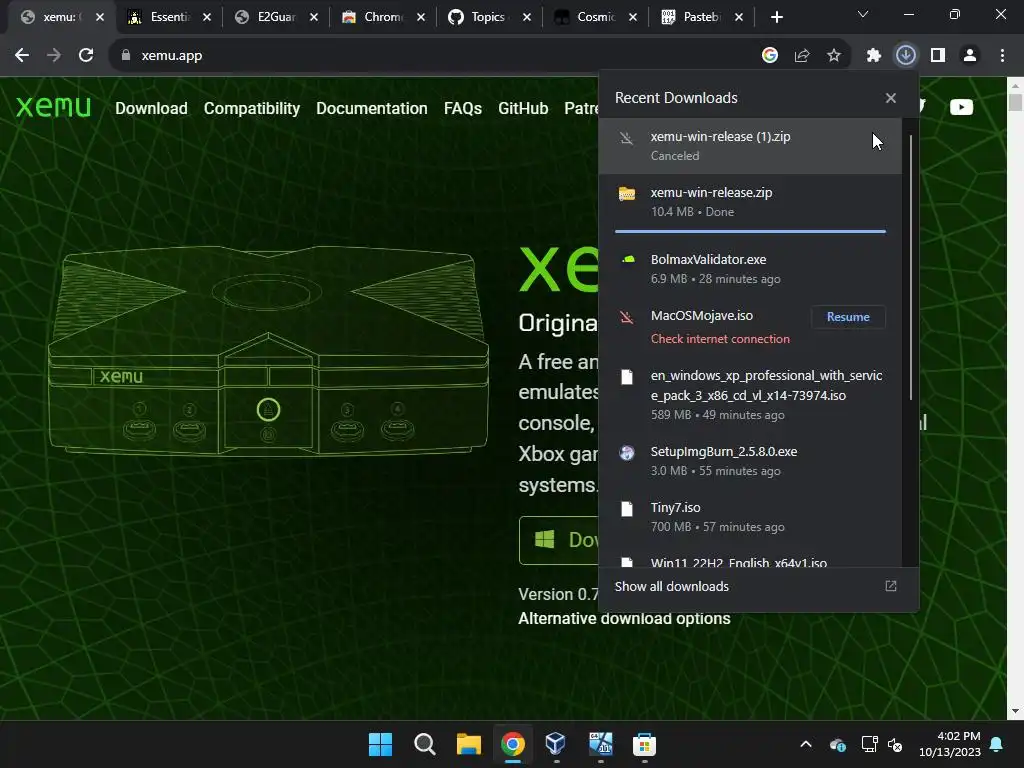Open Chrome's three-dot menu
The height and width of the screenshot is (768, 1024).
pos(1002,56)
